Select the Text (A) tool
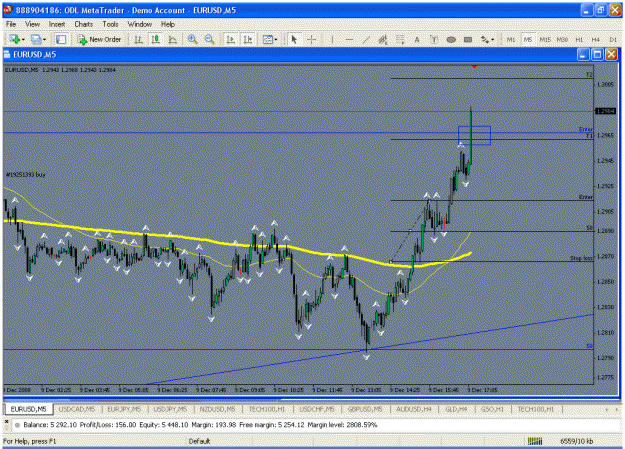Screen dimensions: 625x449 (x=417, y=39)
